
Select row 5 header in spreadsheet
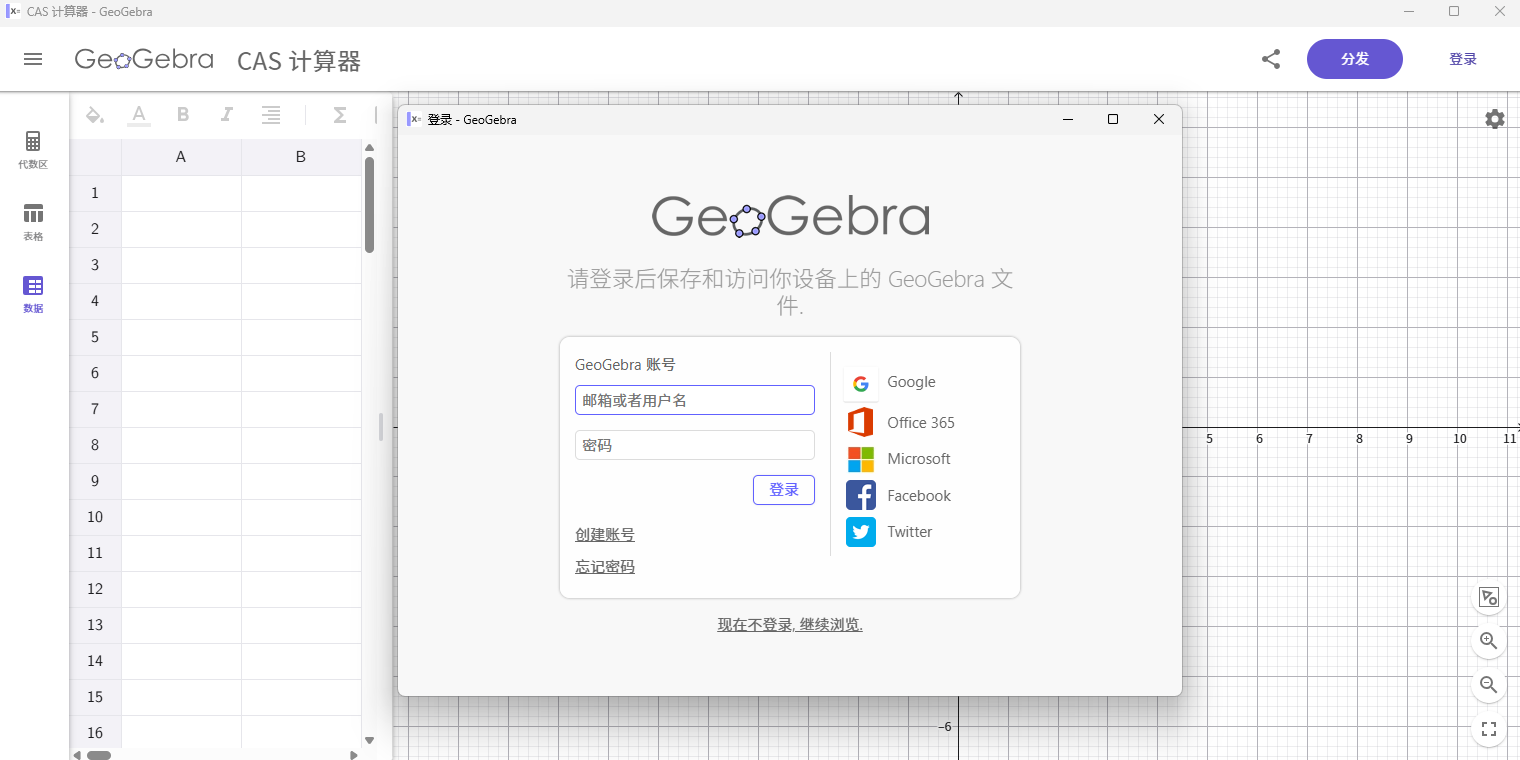point(95,337)
